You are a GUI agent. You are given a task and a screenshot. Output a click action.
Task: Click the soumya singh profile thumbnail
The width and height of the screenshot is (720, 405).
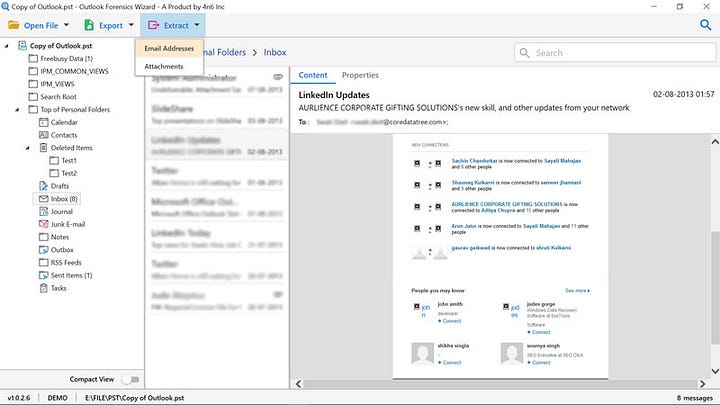click(512, 354)
